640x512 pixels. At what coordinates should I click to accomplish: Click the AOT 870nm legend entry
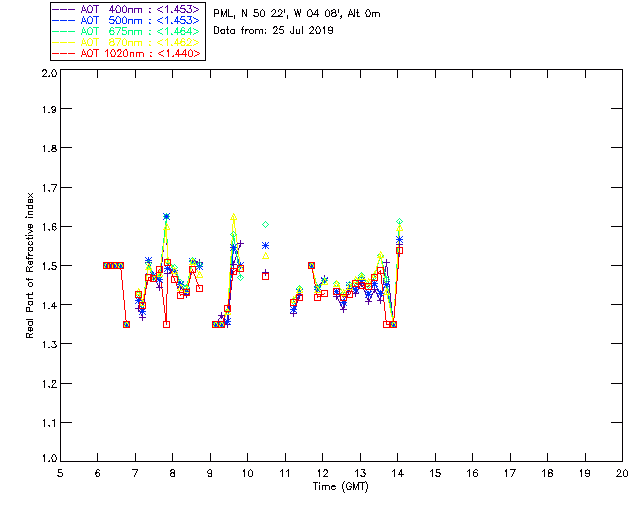coord(127,42)
